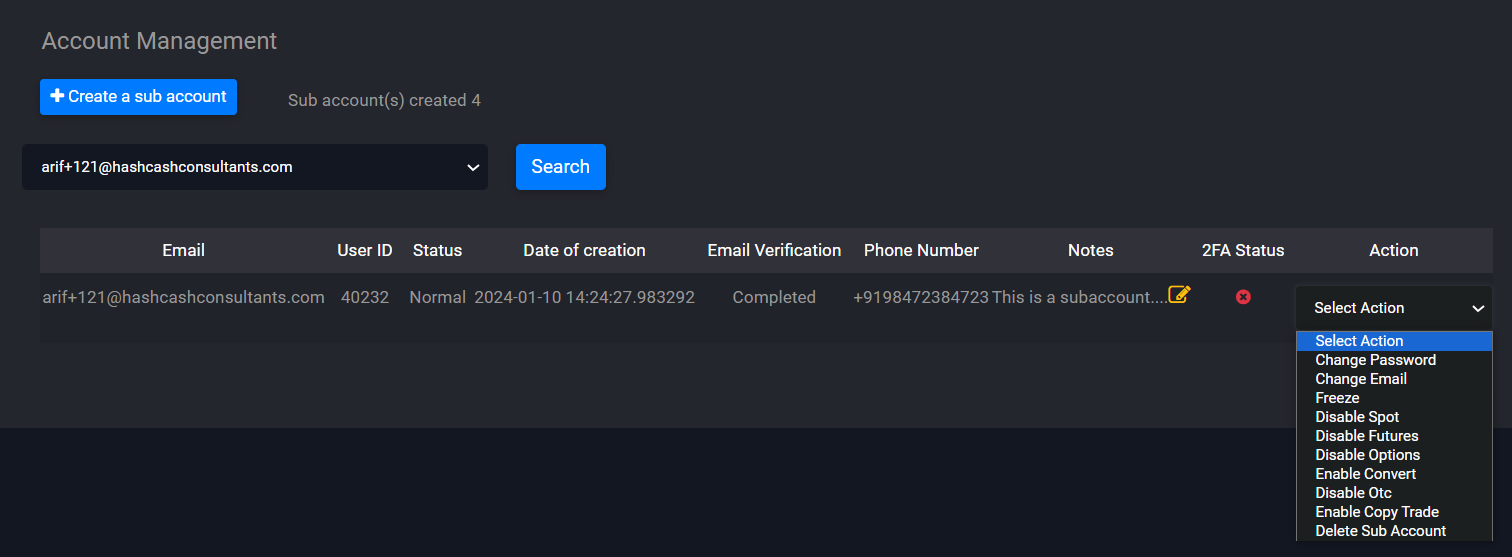The height and width of the screenshot is (557, 1512).
Task: Select Disable Spot in the action list
Action: pos(1357,417)
